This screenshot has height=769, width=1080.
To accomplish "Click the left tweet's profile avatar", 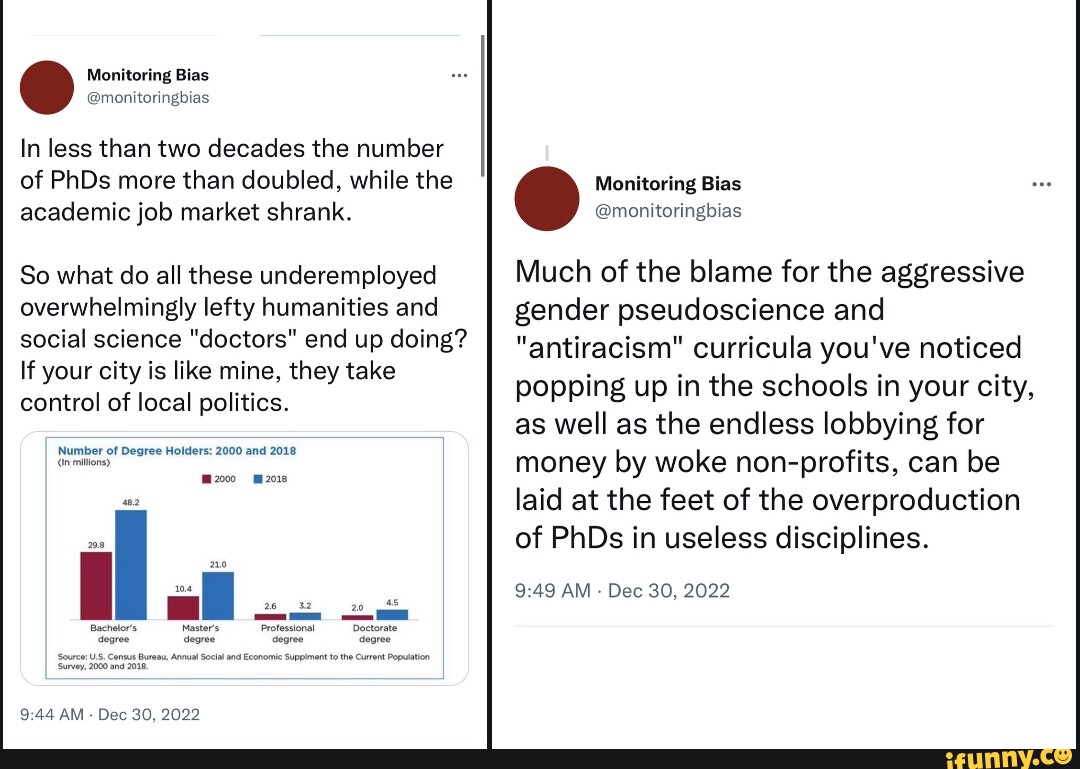I will (47, 86).
